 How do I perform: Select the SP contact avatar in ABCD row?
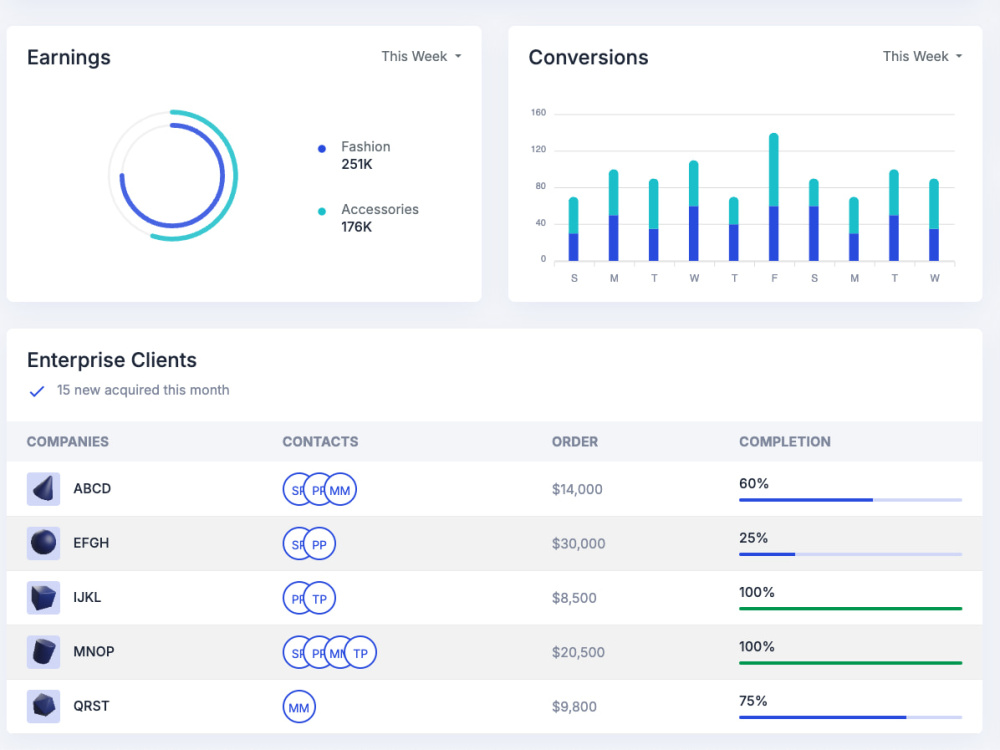[x=293, y=490]
